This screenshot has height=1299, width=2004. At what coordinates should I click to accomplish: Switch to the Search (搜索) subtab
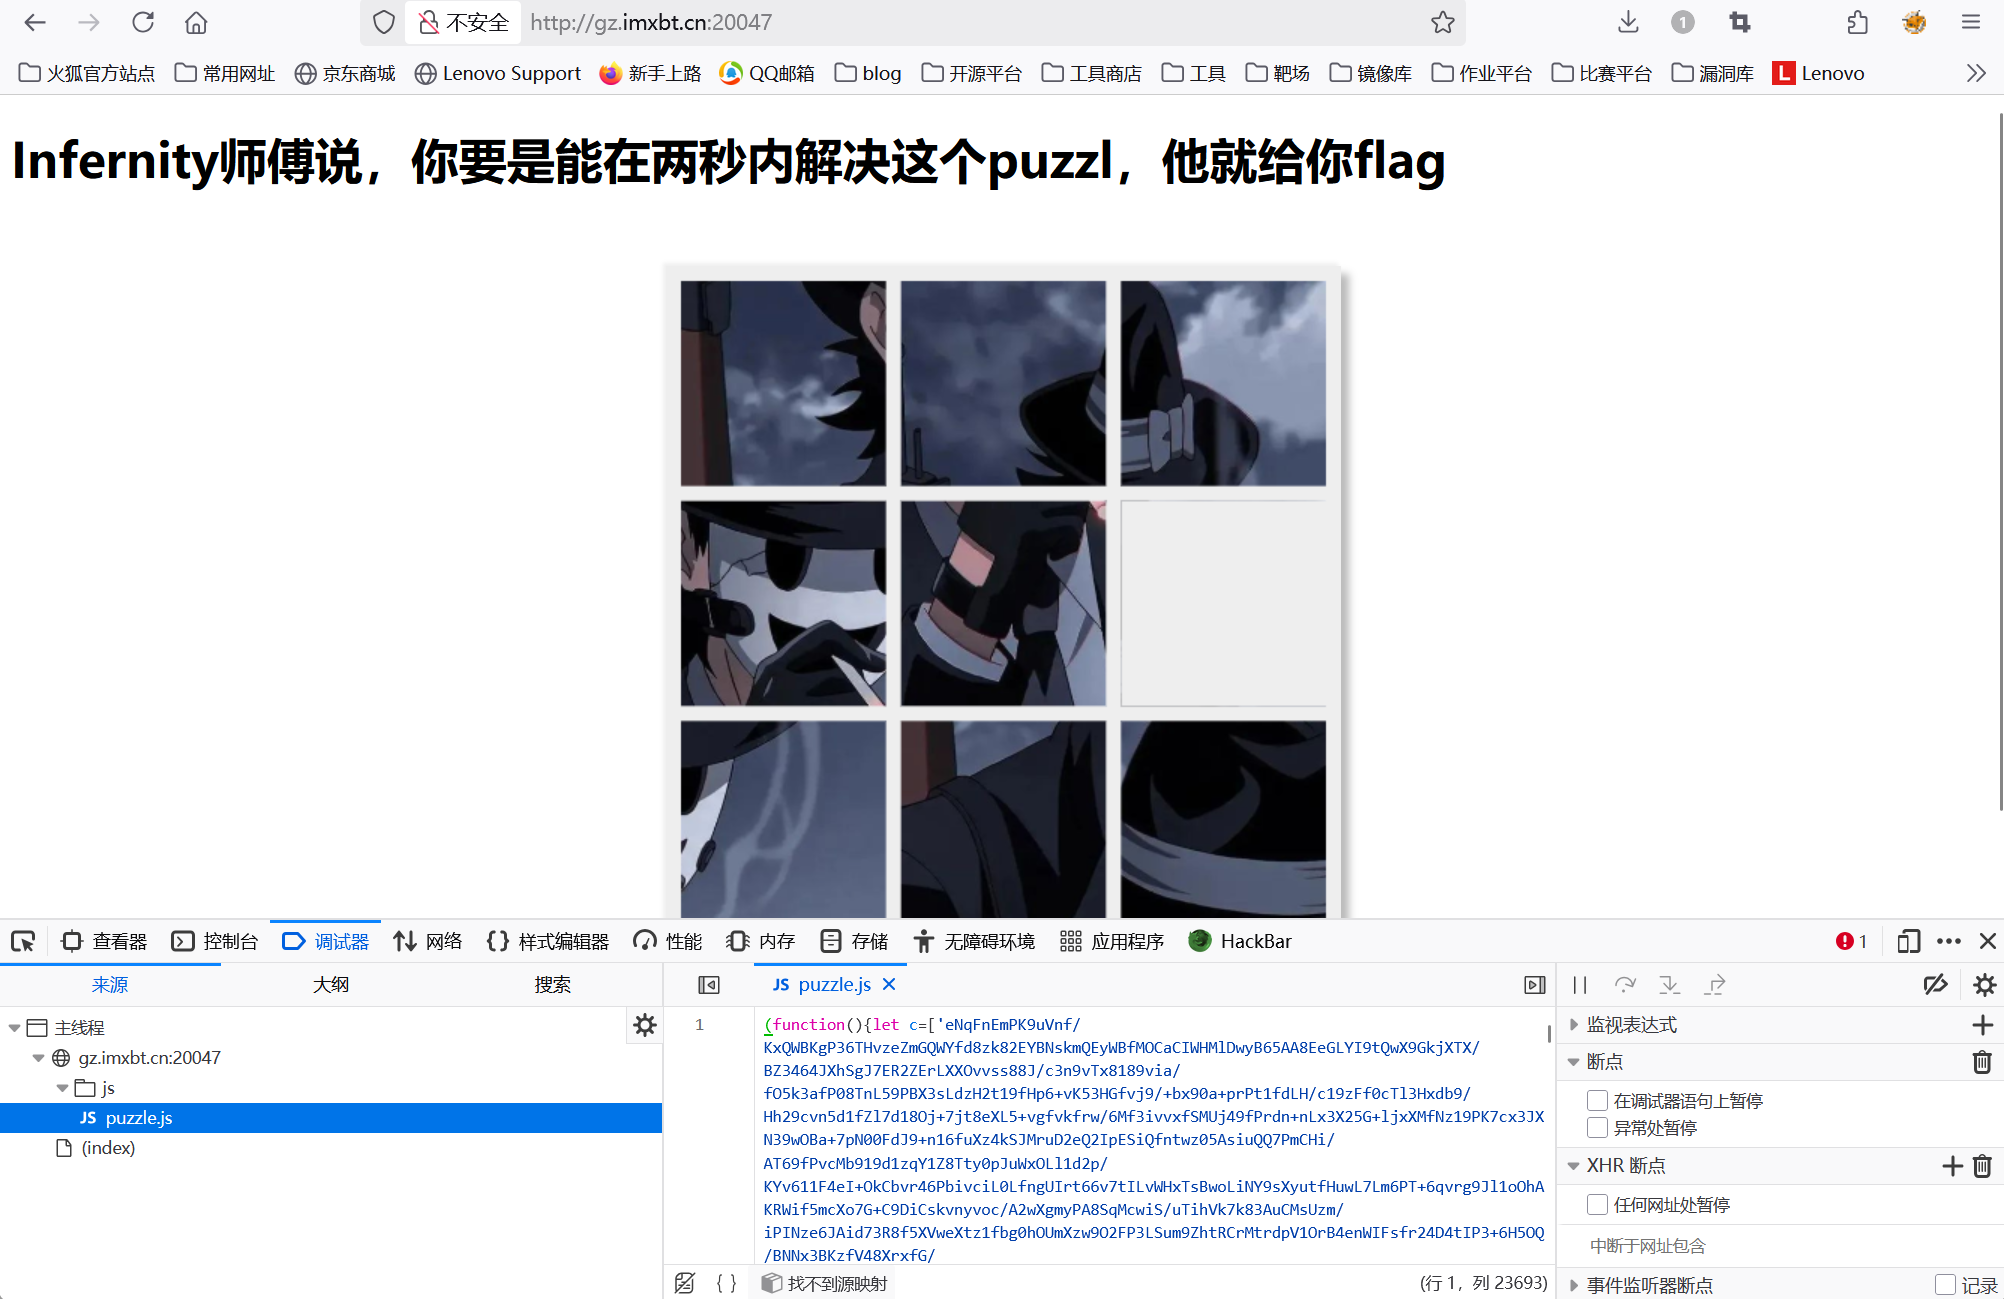tap(552, 985)
